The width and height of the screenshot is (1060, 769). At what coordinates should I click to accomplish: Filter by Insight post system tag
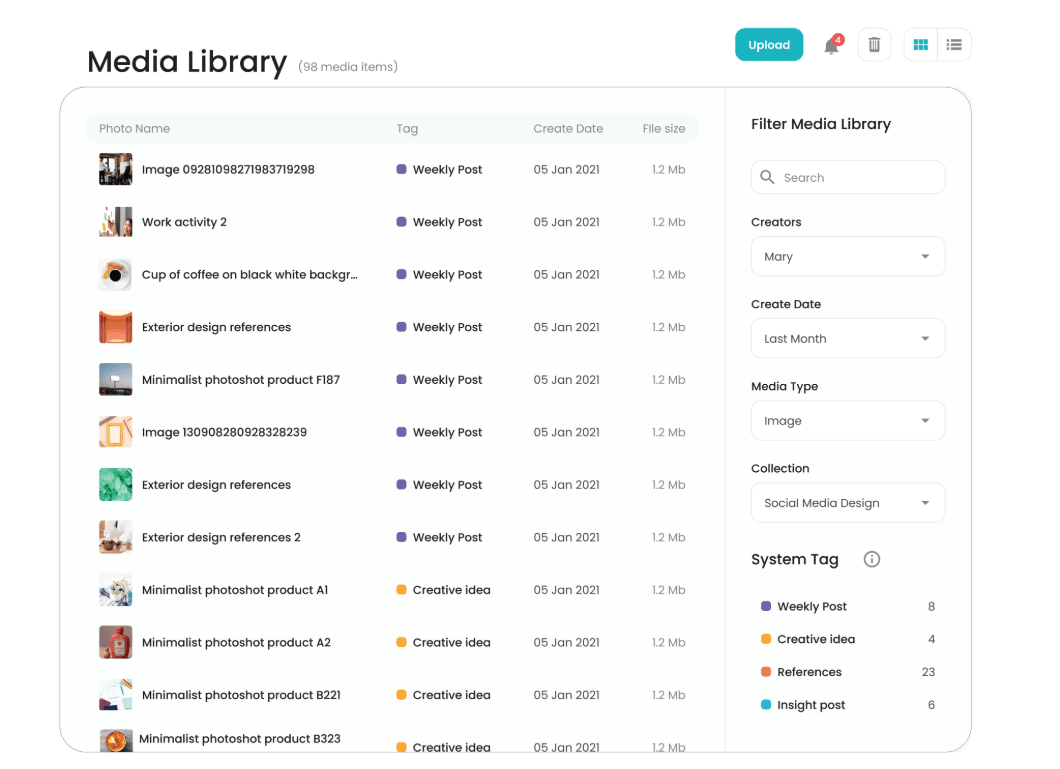[848, 705]
